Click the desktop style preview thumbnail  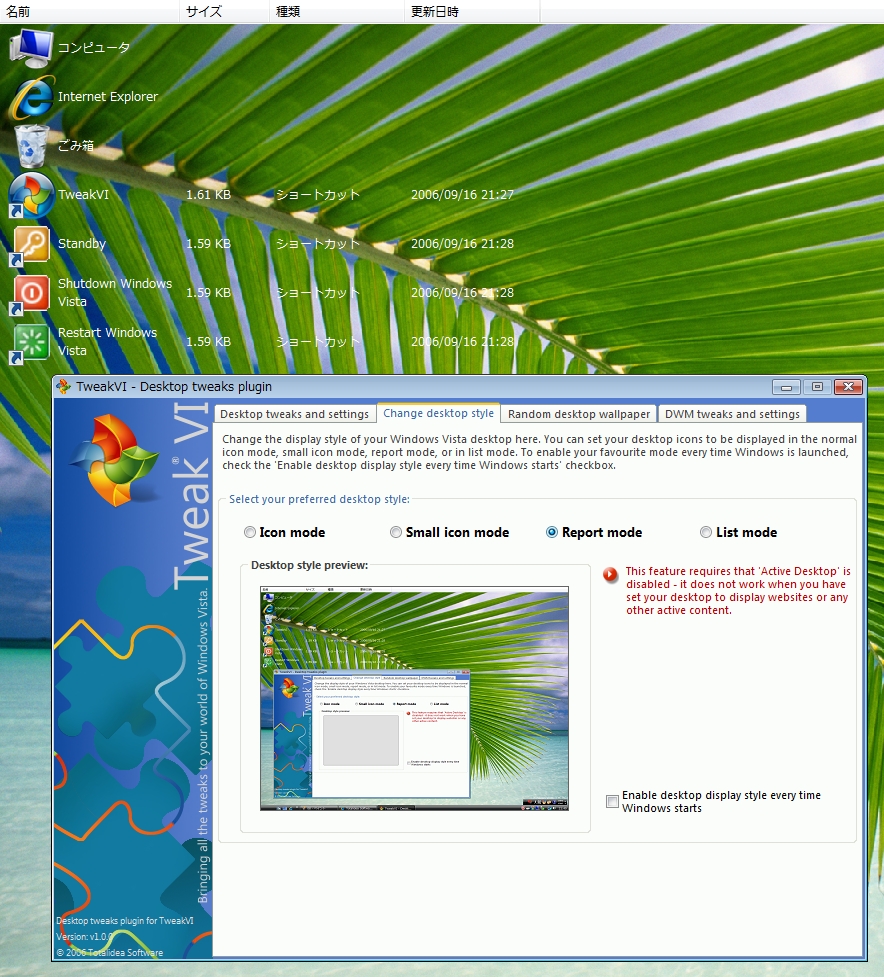click(414, 698)
